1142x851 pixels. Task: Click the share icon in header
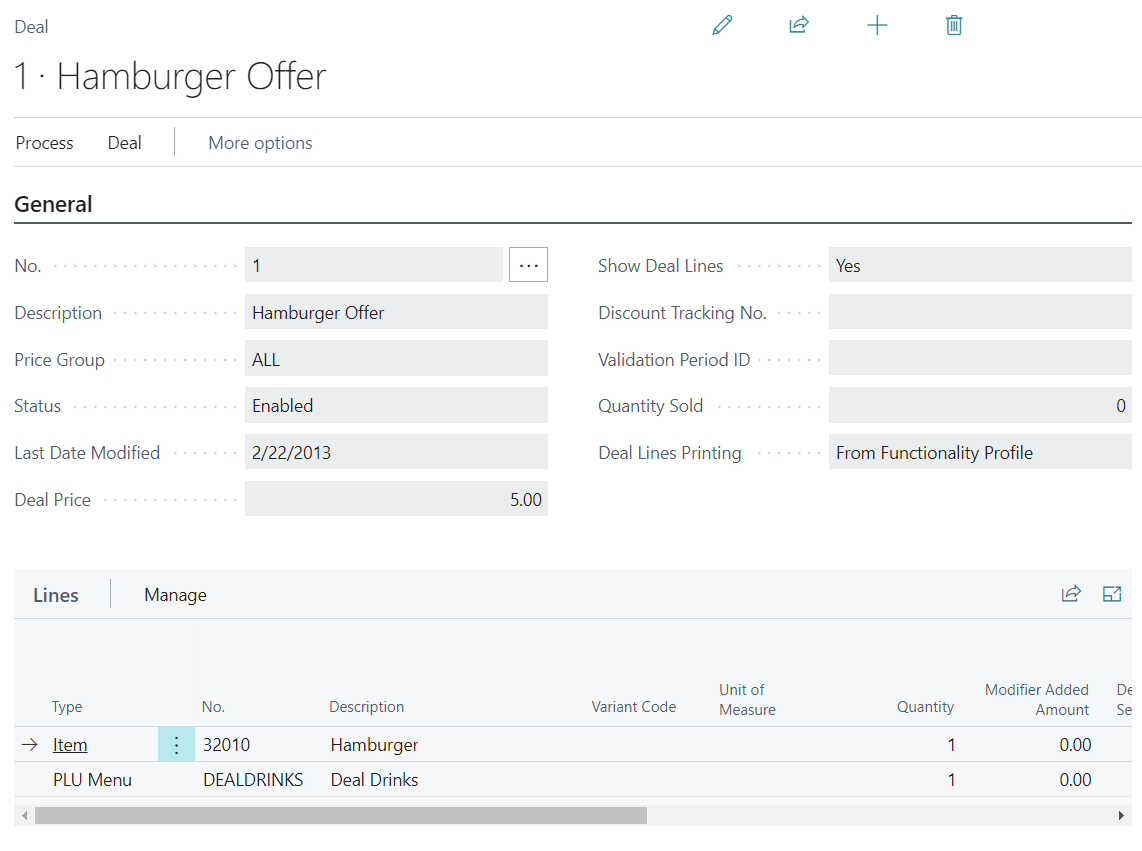[798, 26]
